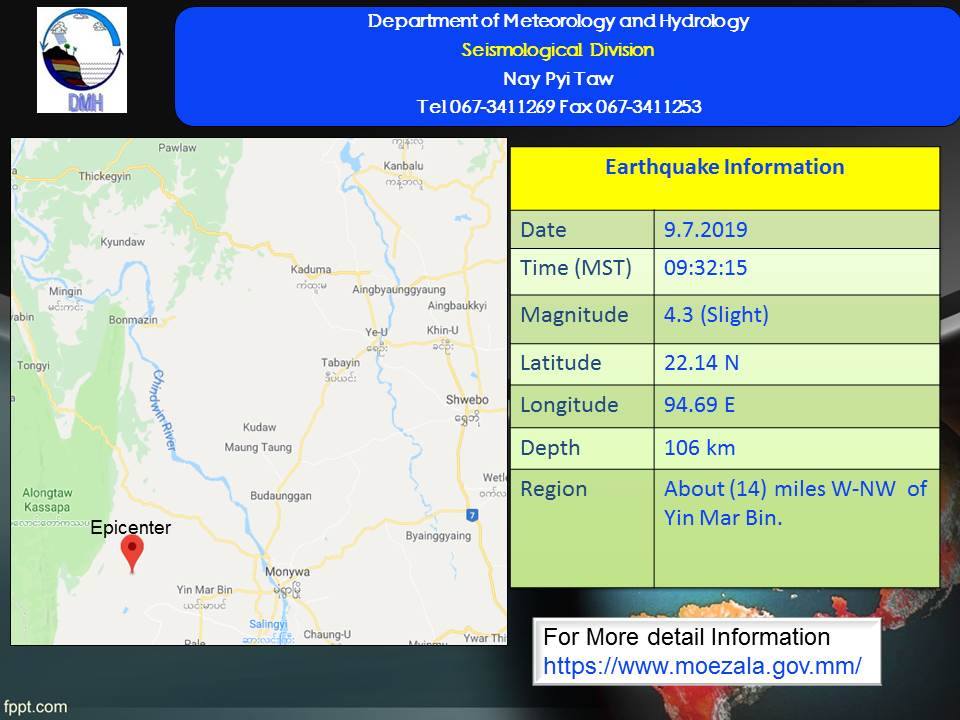This screenshot has height=720, width=960.
Task: Click 'For More detail Information' text
Action: [686, 637]
